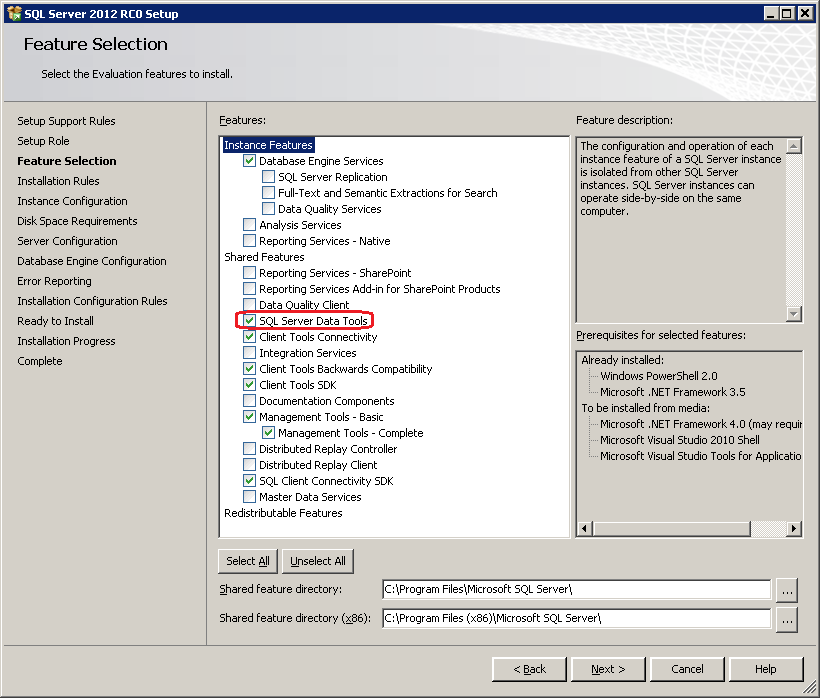Select Microsoft .NET Framework 4.0 prerequisite
This screenshot has height=698, width=820.
click(x=701, y=424)
